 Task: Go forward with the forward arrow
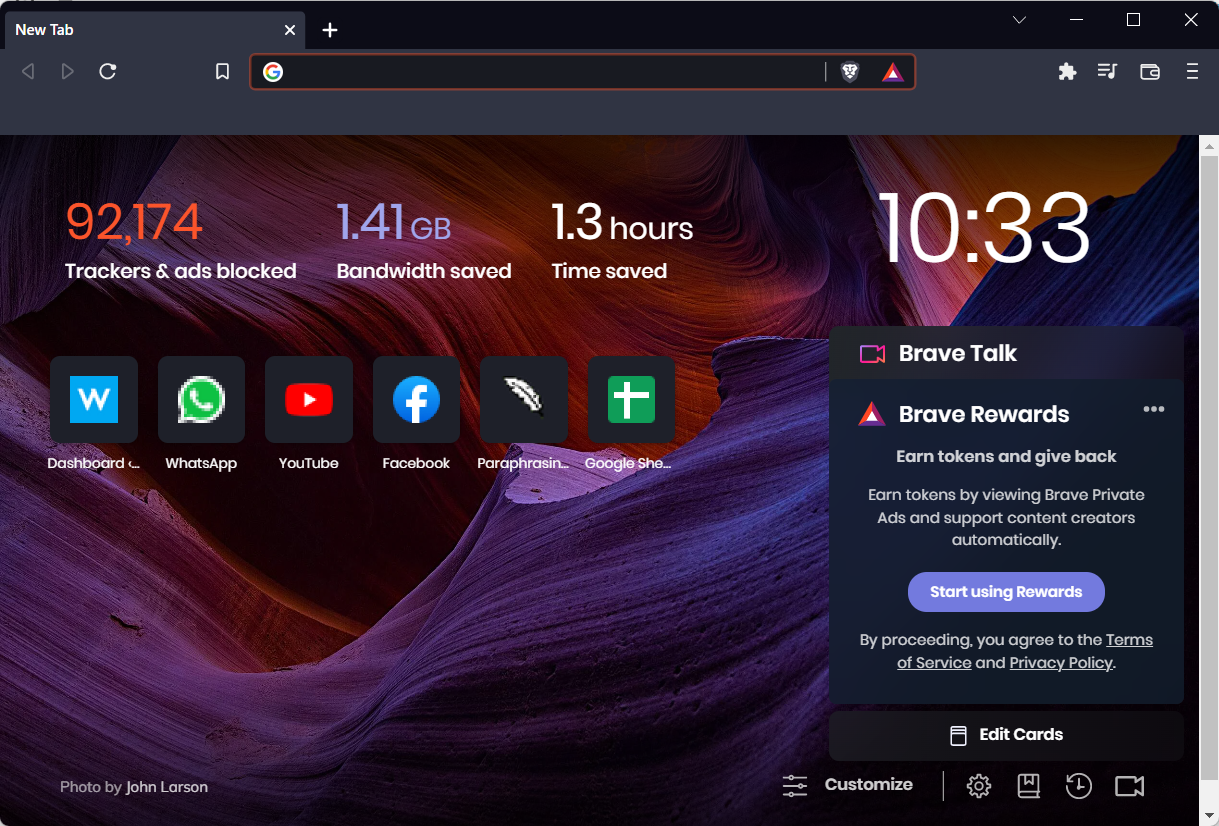[x=67, y=72]
